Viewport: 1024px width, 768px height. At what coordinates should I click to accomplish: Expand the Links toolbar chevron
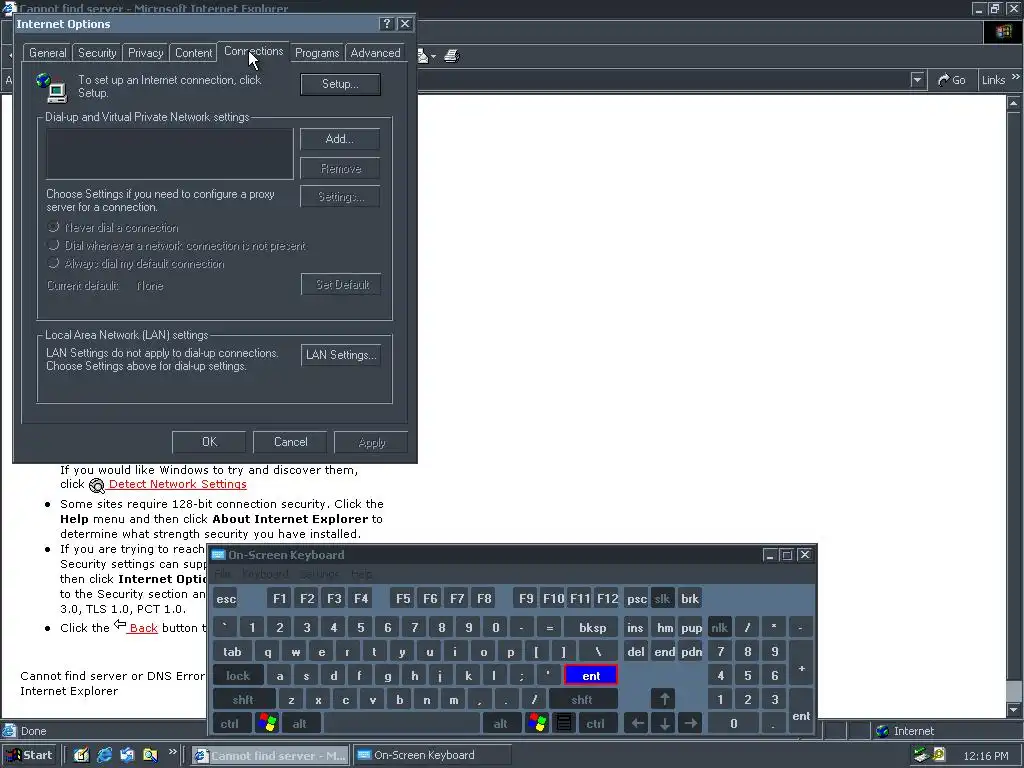pos(1016,76)
